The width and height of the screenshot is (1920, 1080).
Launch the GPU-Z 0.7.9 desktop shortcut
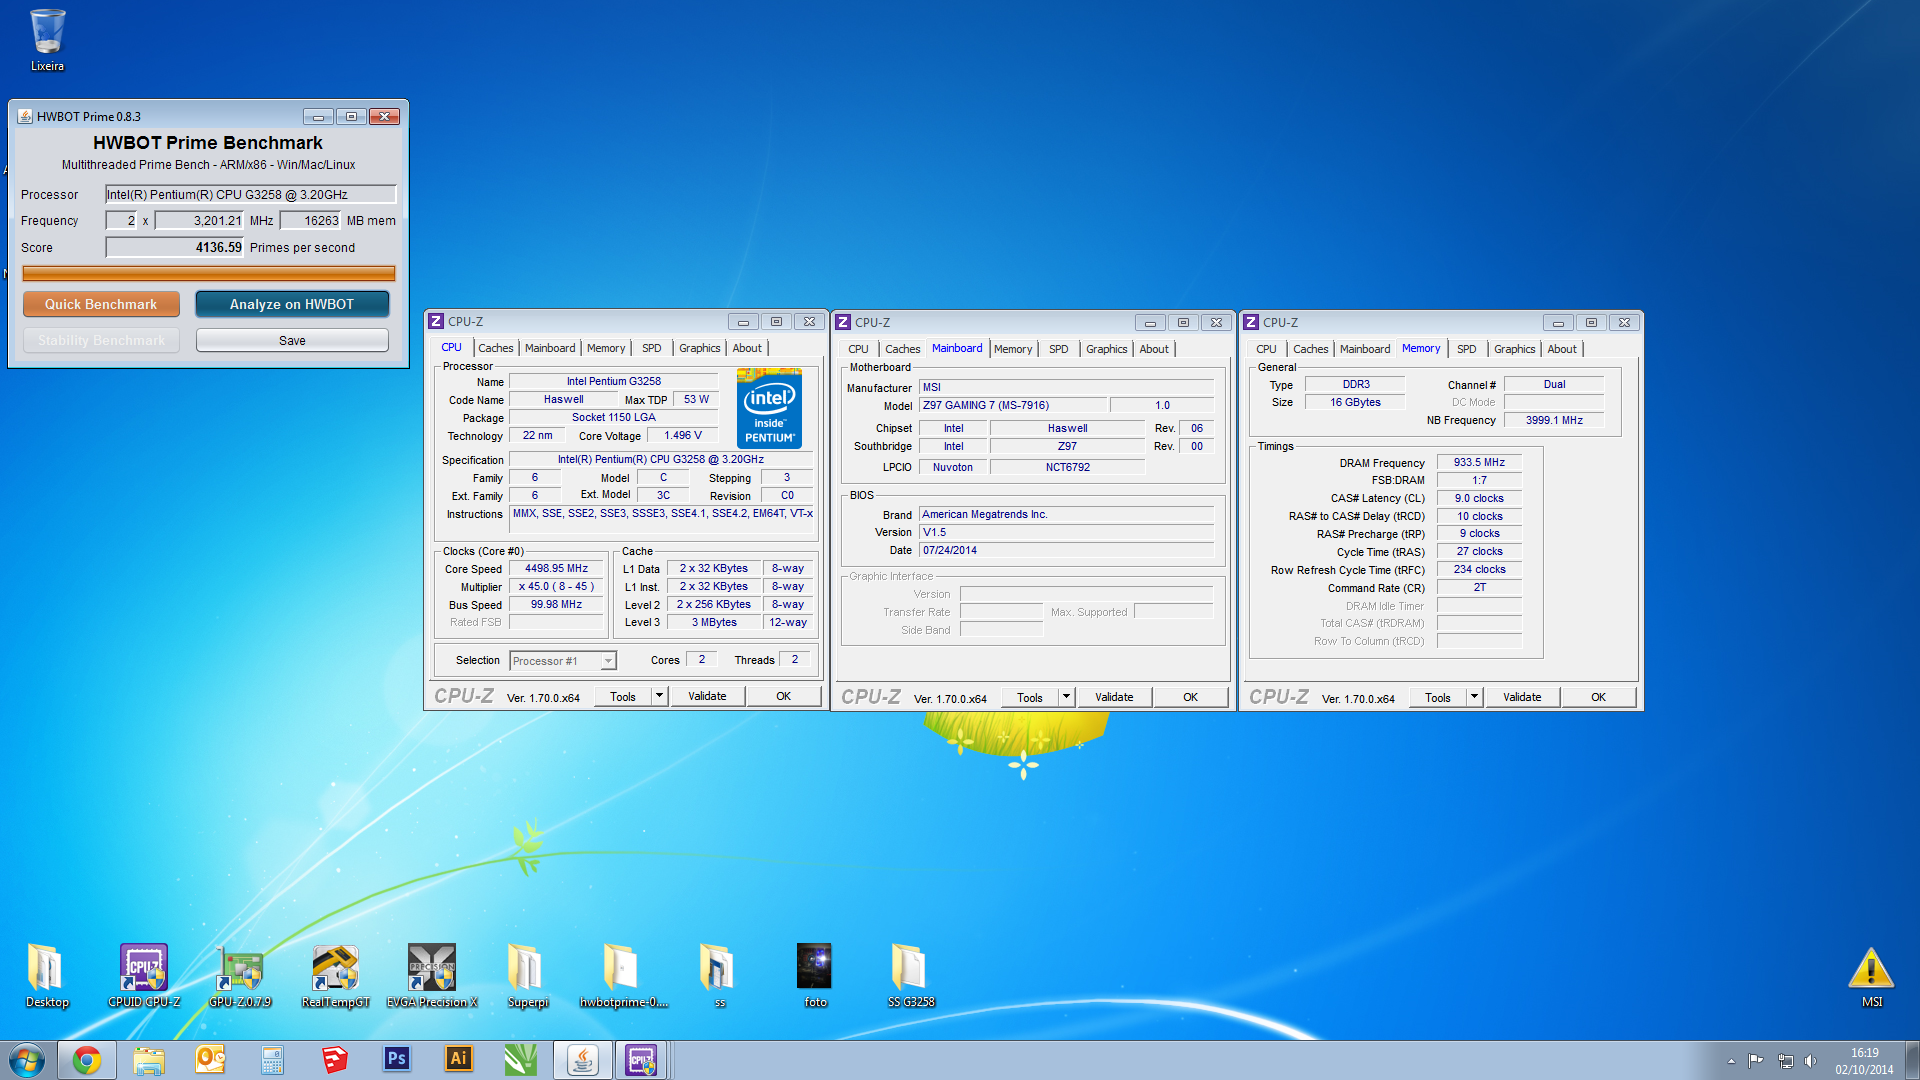point(240,975)
